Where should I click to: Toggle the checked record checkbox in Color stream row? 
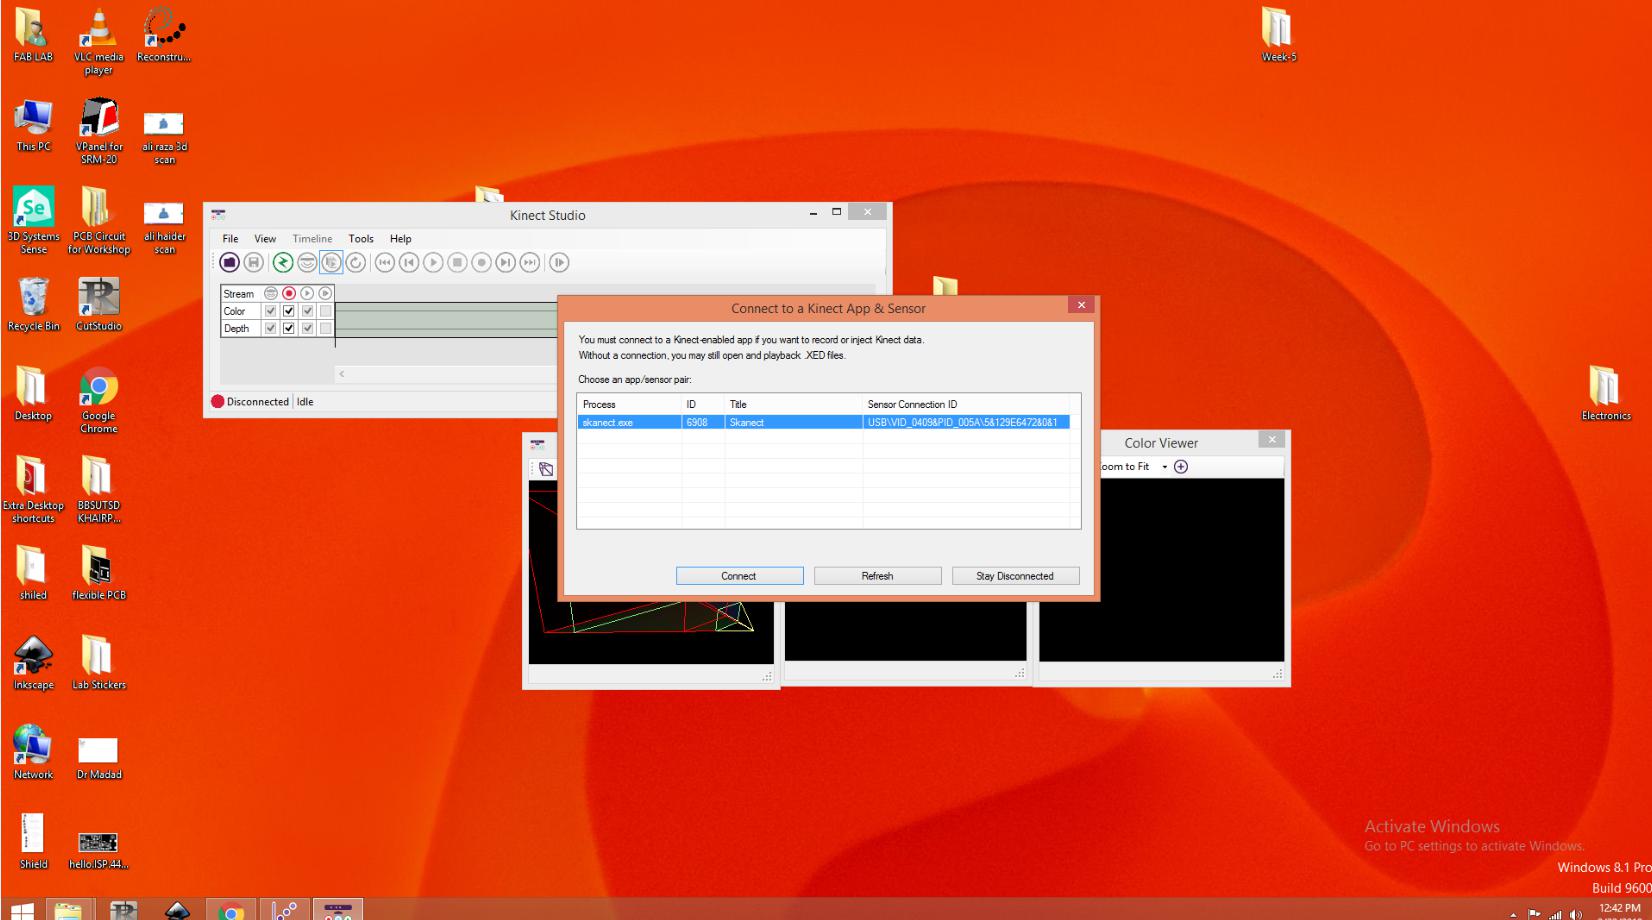point(289,311)
